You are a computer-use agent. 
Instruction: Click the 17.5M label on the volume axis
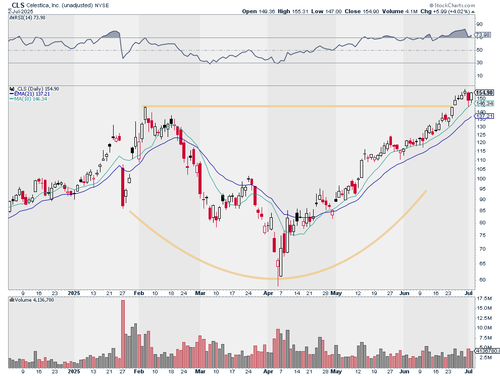point(484,298)
